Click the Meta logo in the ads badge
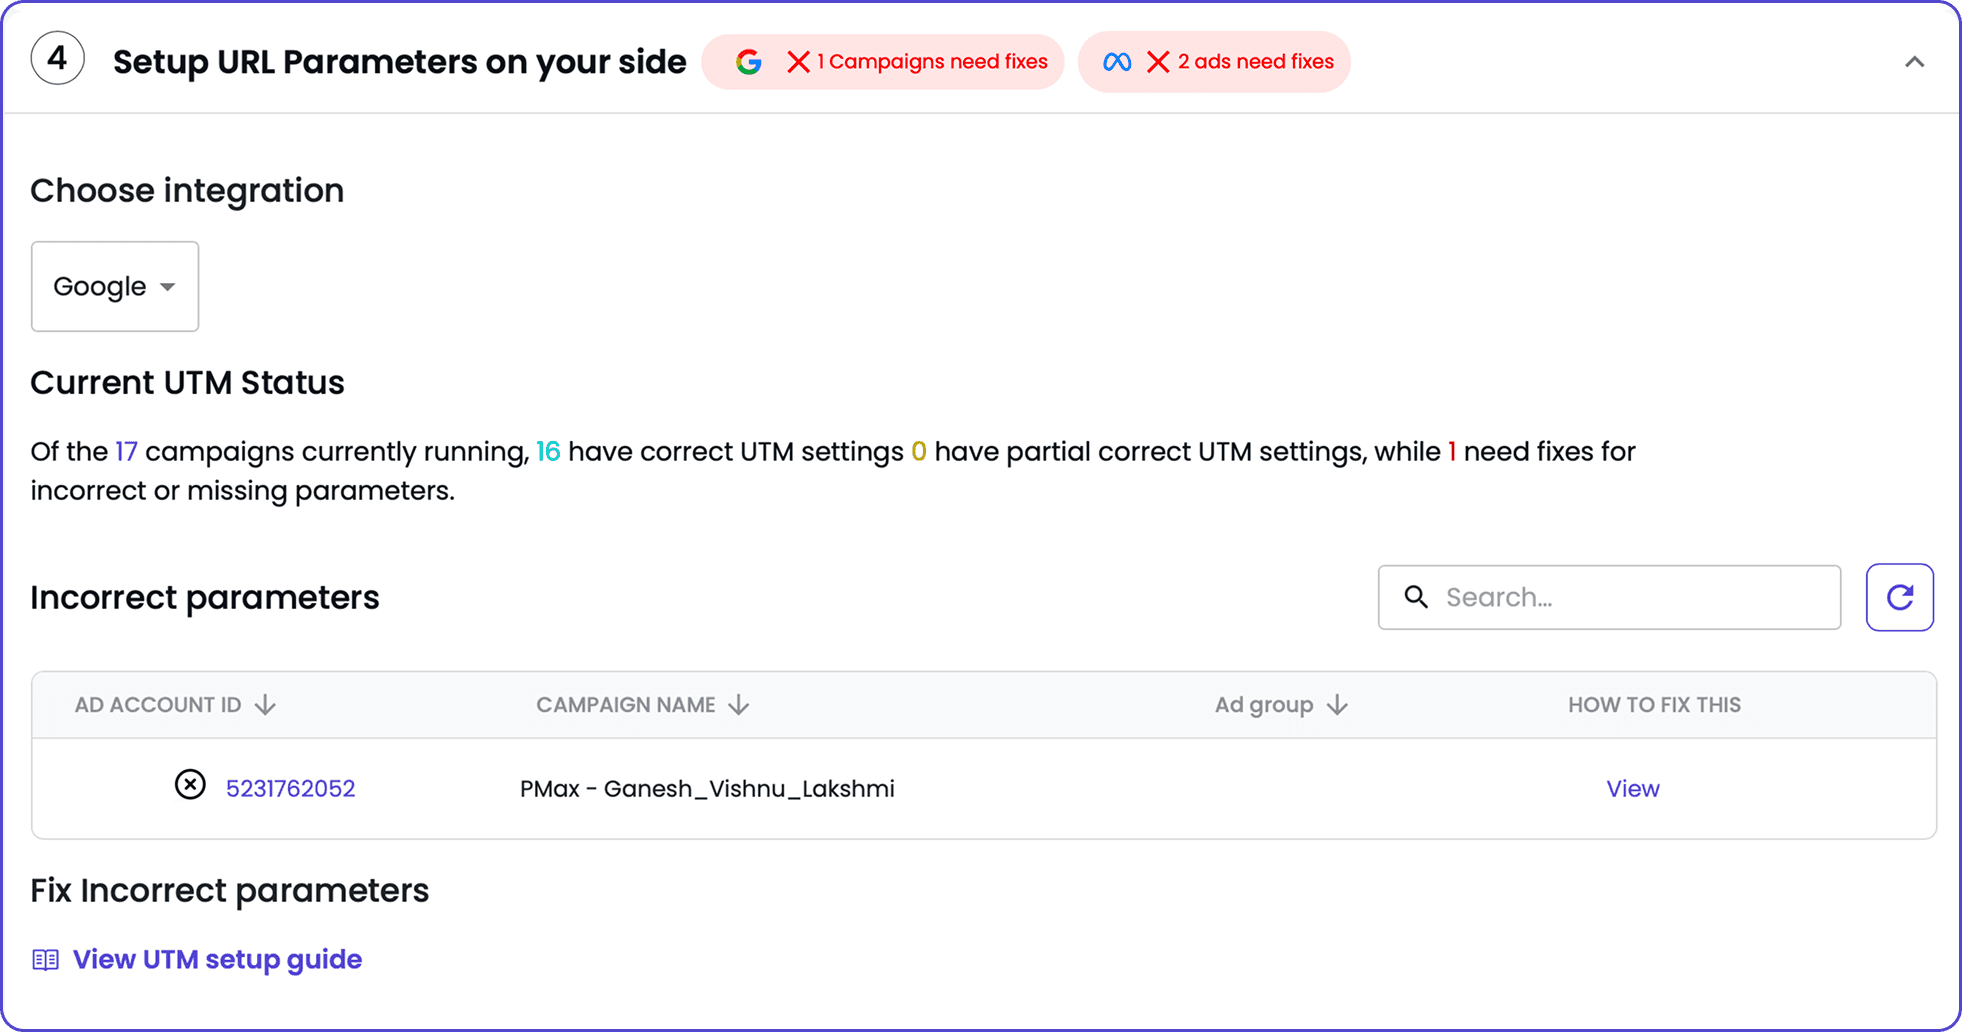Screen dimensions: 1962x1032 1117,61
